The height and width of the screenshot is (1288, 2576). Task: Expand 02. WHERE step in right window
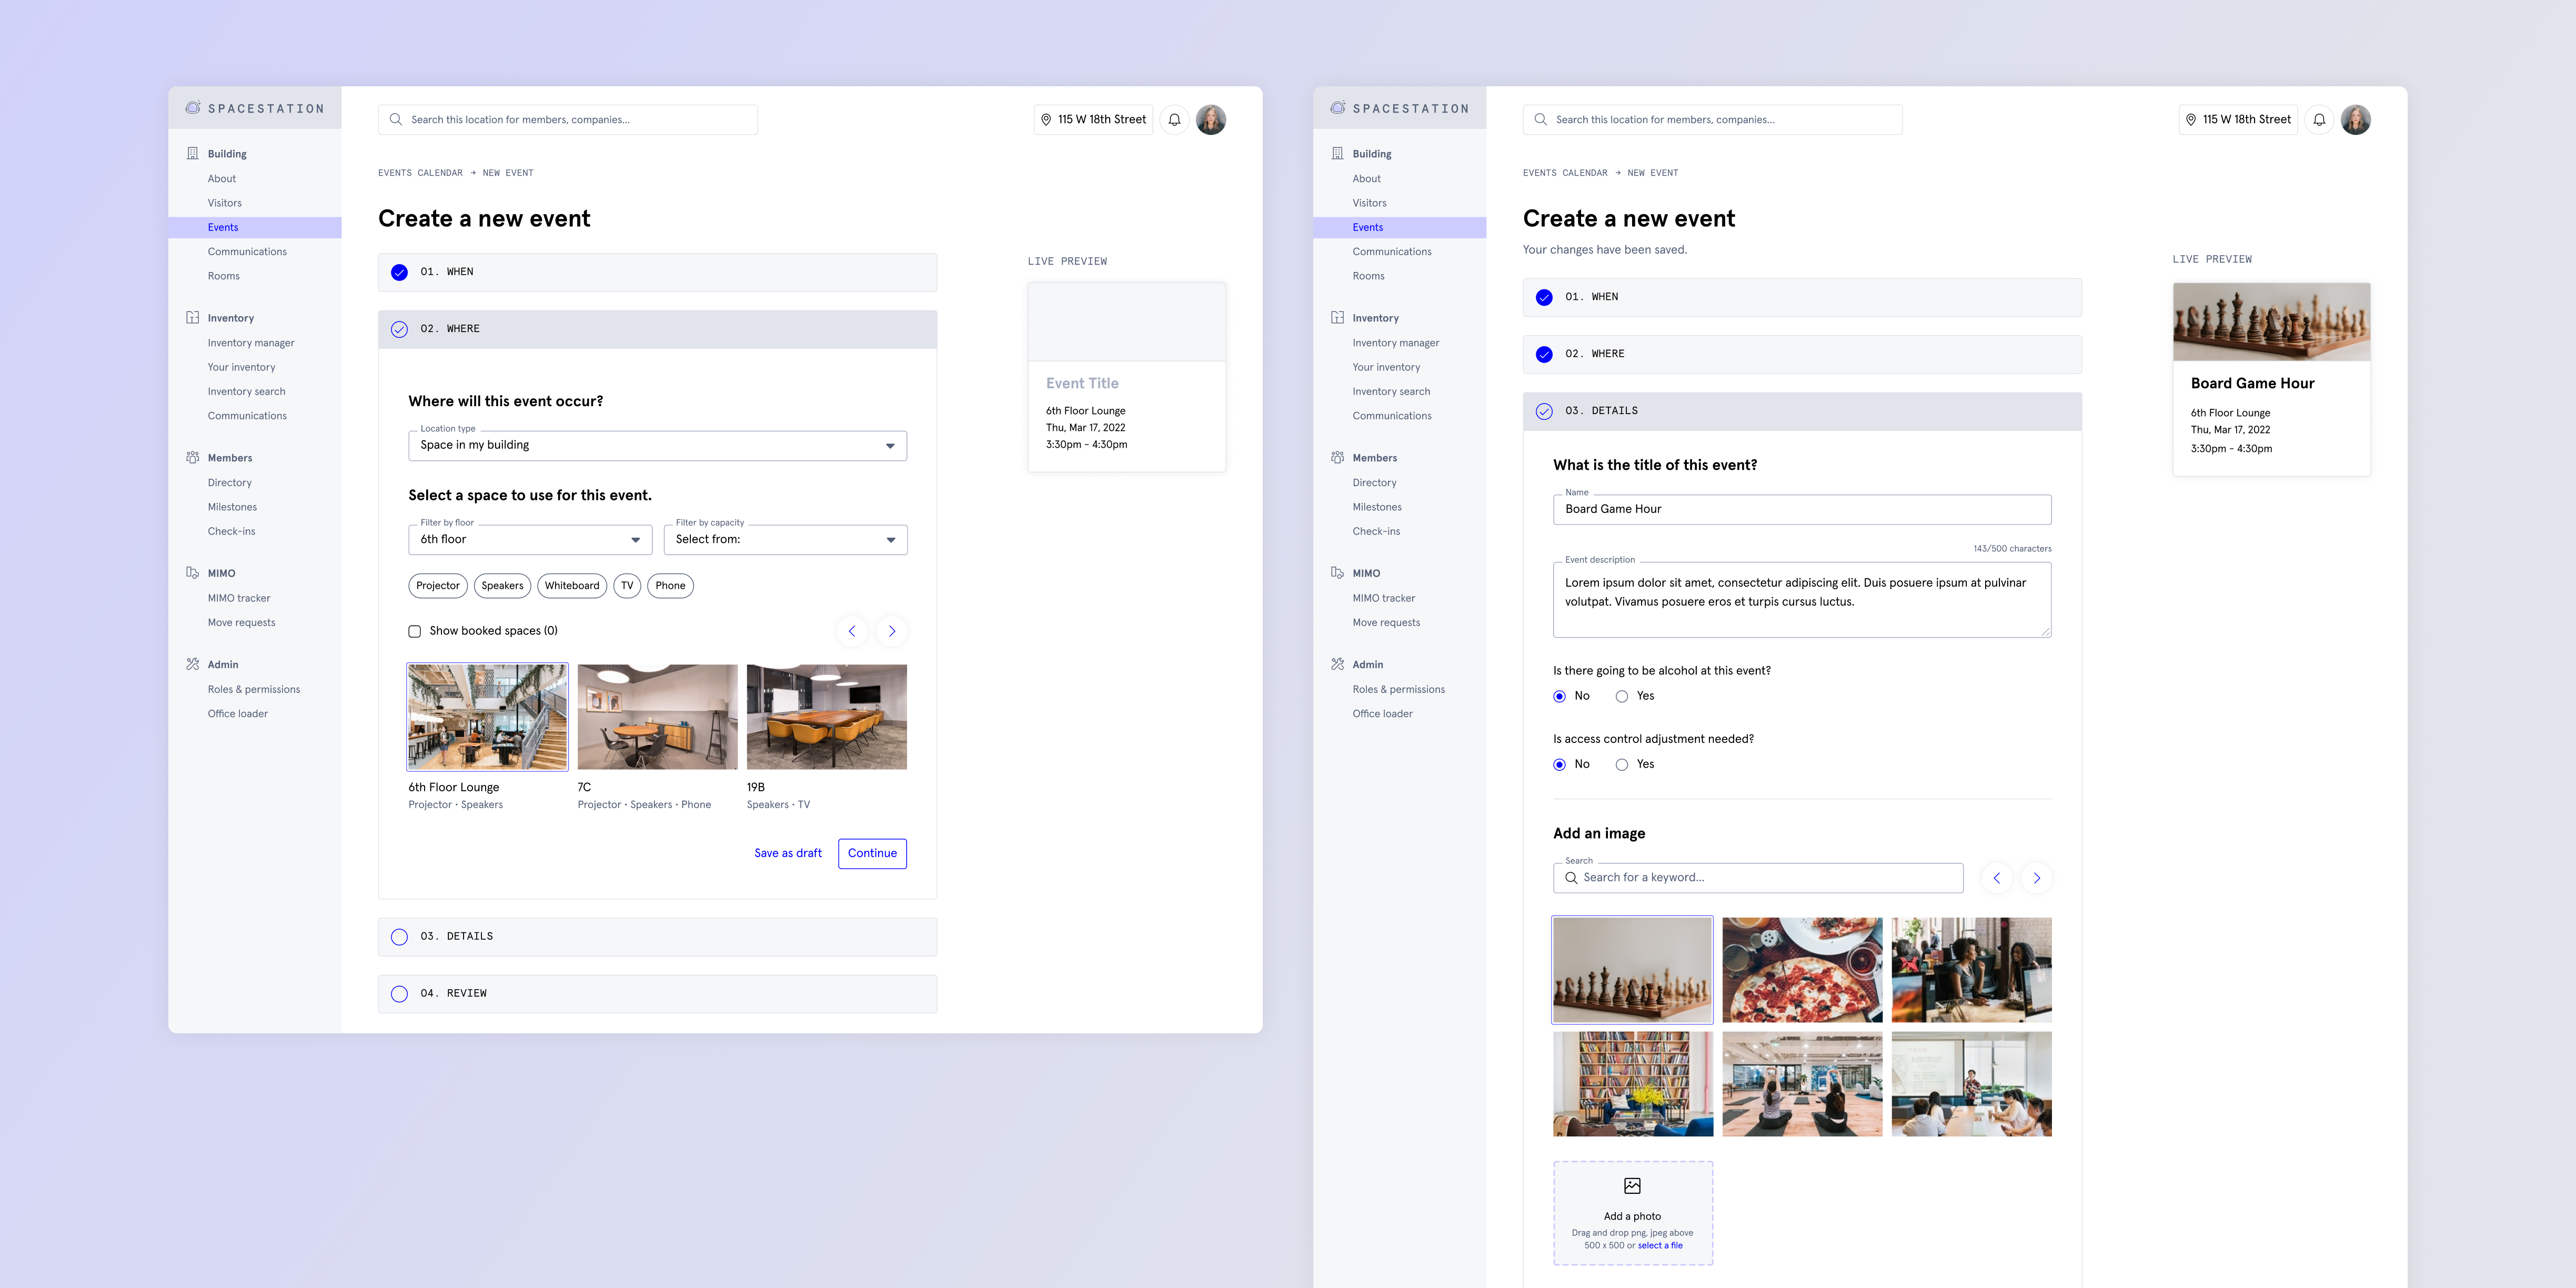tap(1802, 354)
